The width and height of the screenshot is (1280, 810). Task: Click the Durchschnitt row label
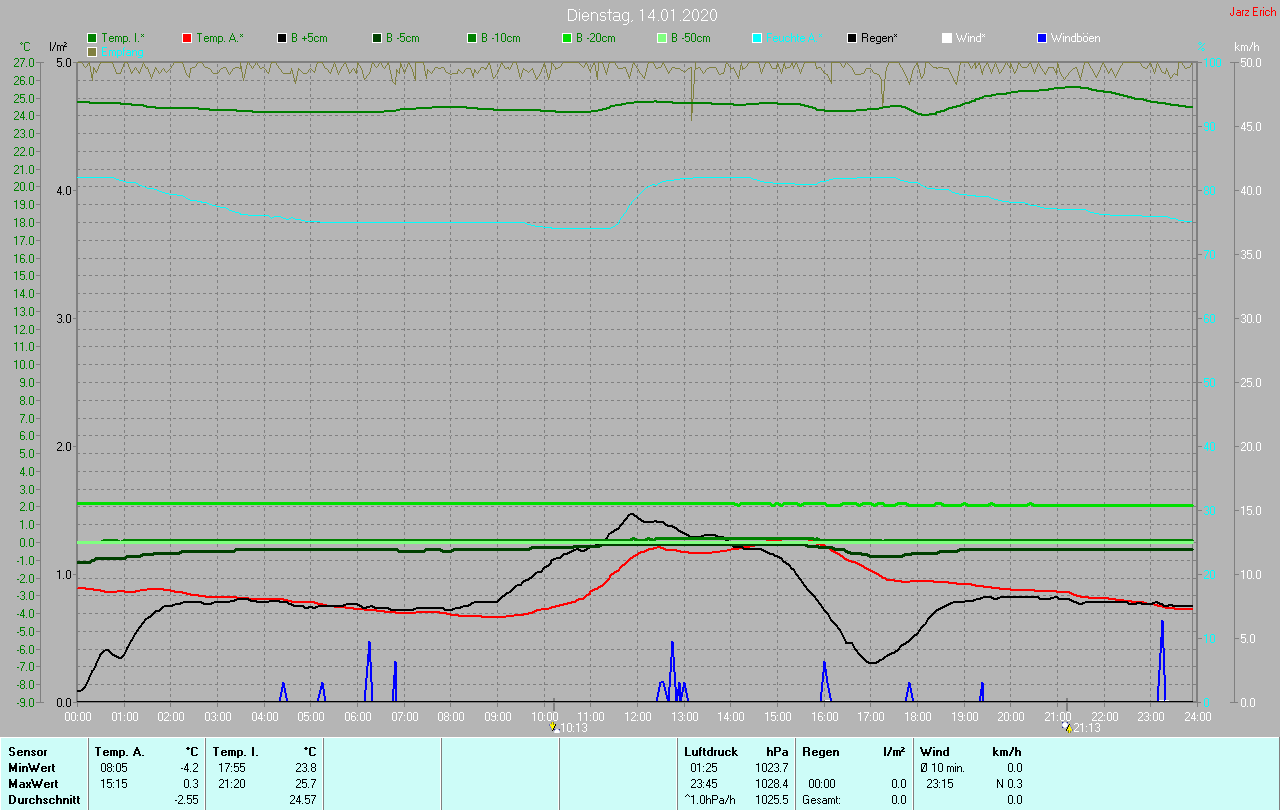[x=44, y=800]
